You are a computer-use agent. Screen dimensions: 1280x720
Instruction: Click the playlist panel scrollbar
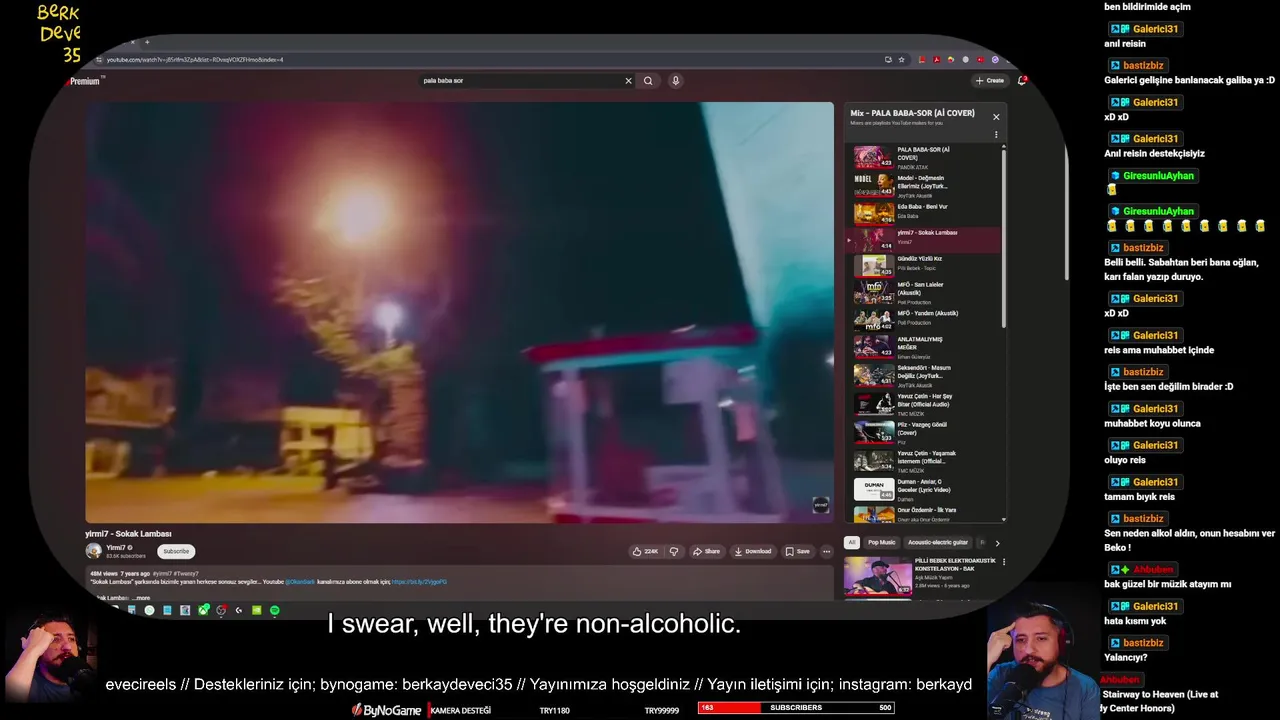pyautogui.click(x=1003, y=240)
